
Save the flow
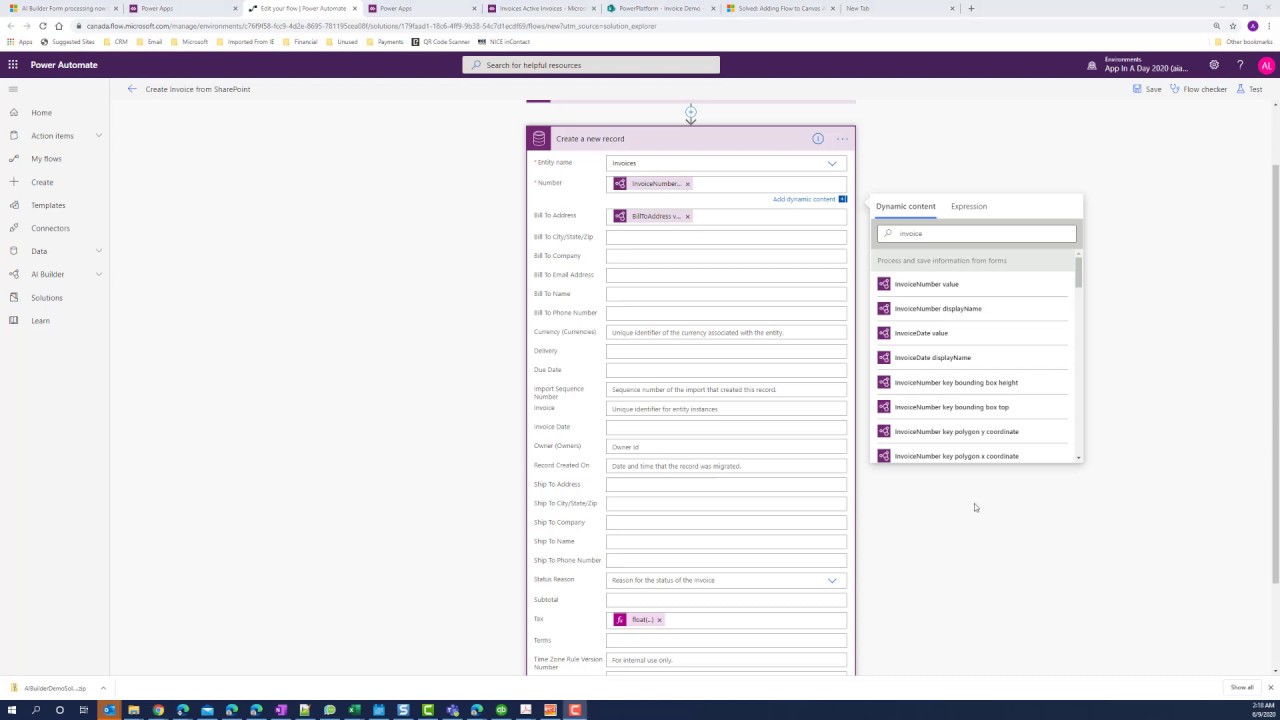1147,89
